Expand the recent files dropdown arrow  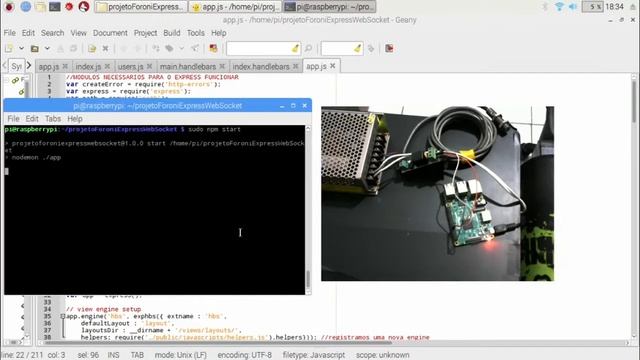[47, 49]
